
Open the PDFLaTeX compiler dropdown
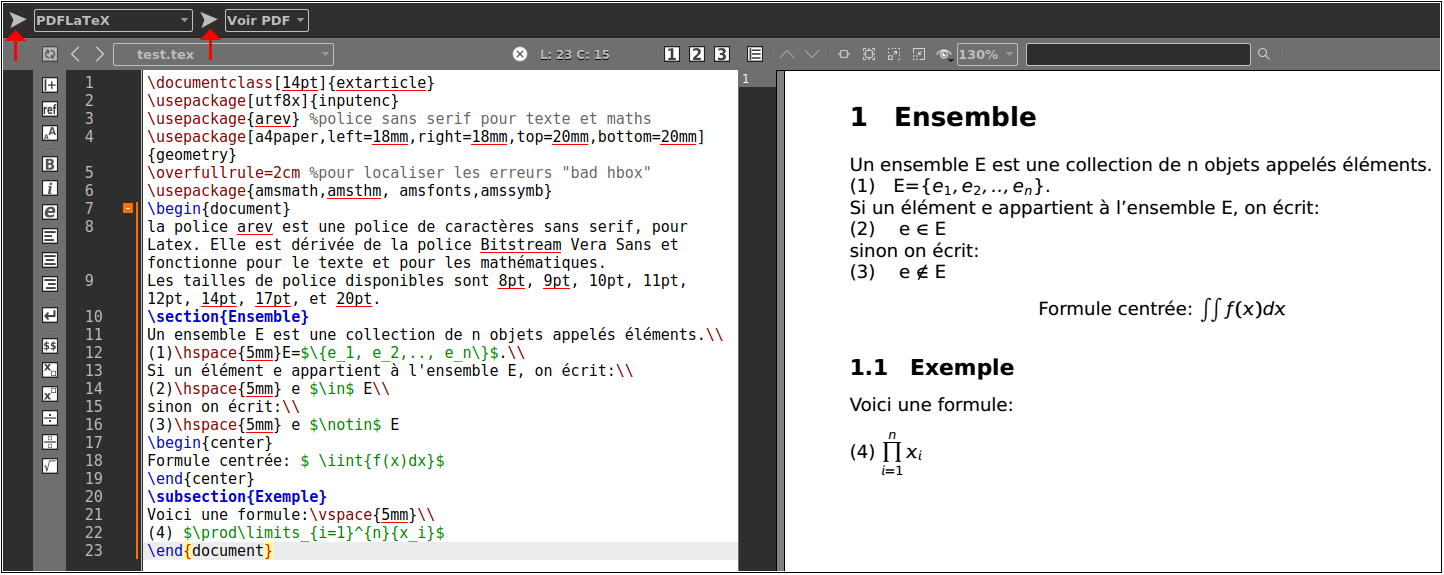[x=113, y=20]
